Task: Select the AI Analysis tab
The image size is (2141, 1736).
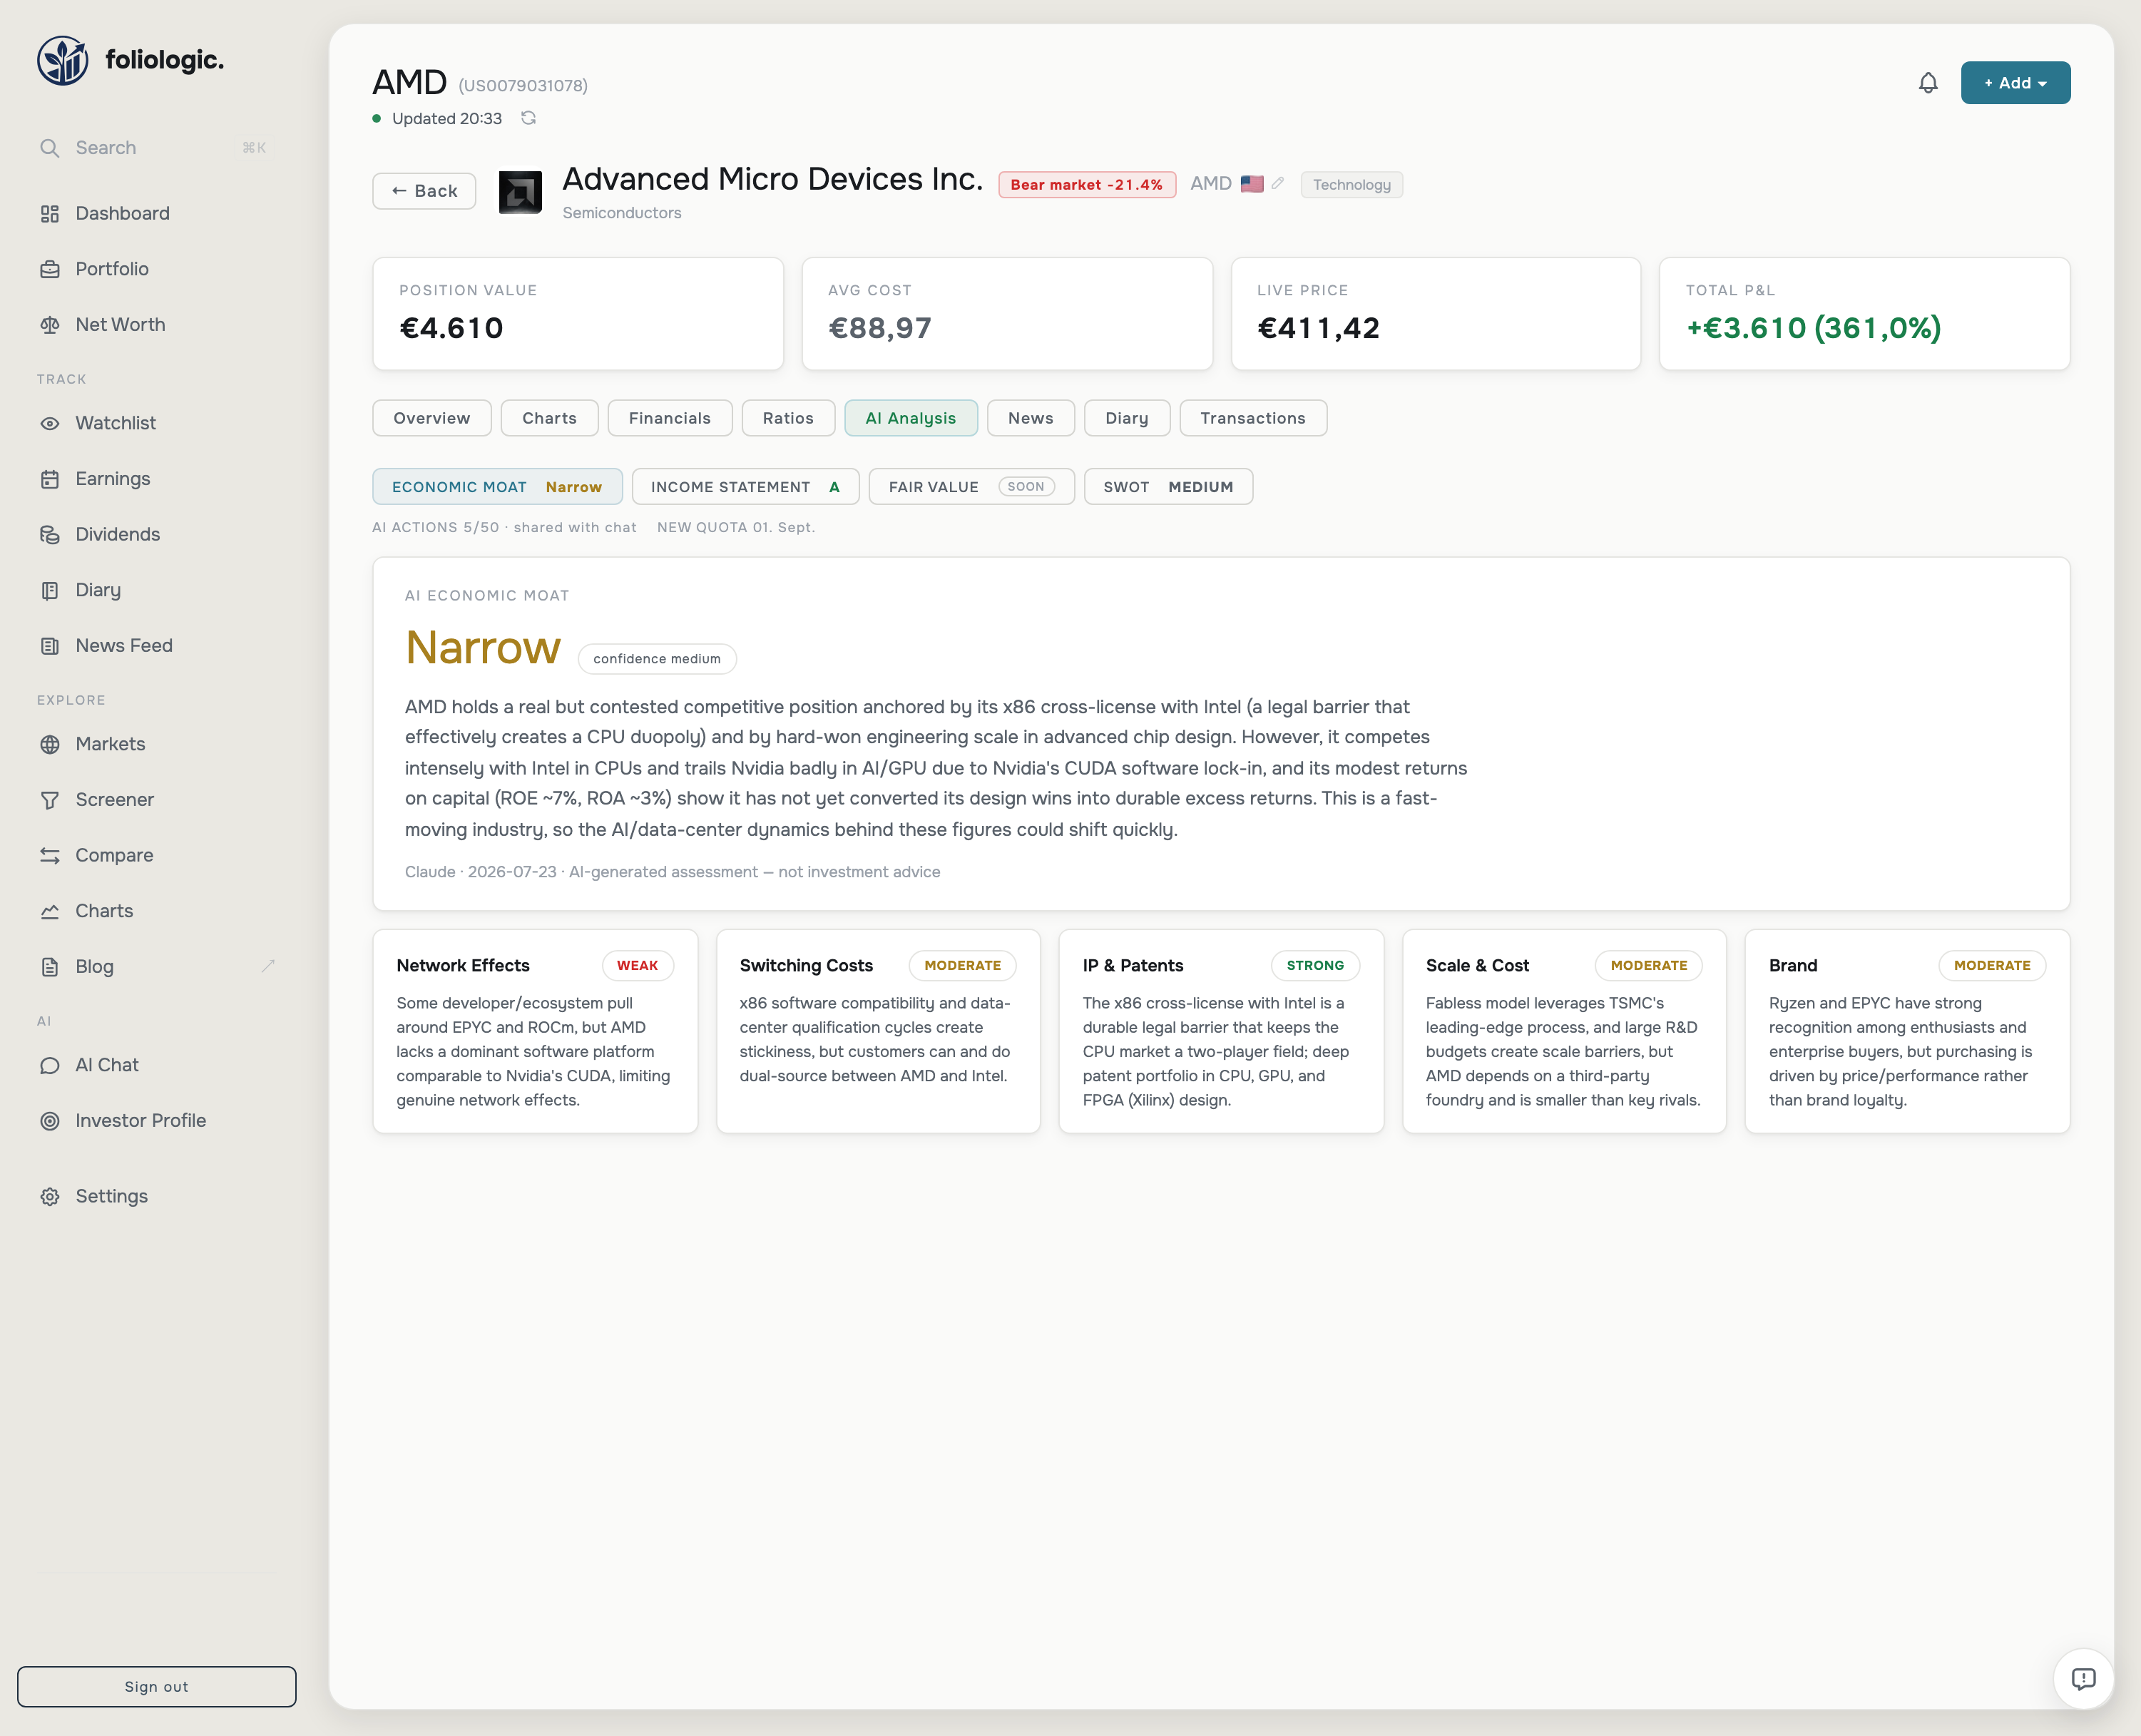Action: (x=911, y=418)
